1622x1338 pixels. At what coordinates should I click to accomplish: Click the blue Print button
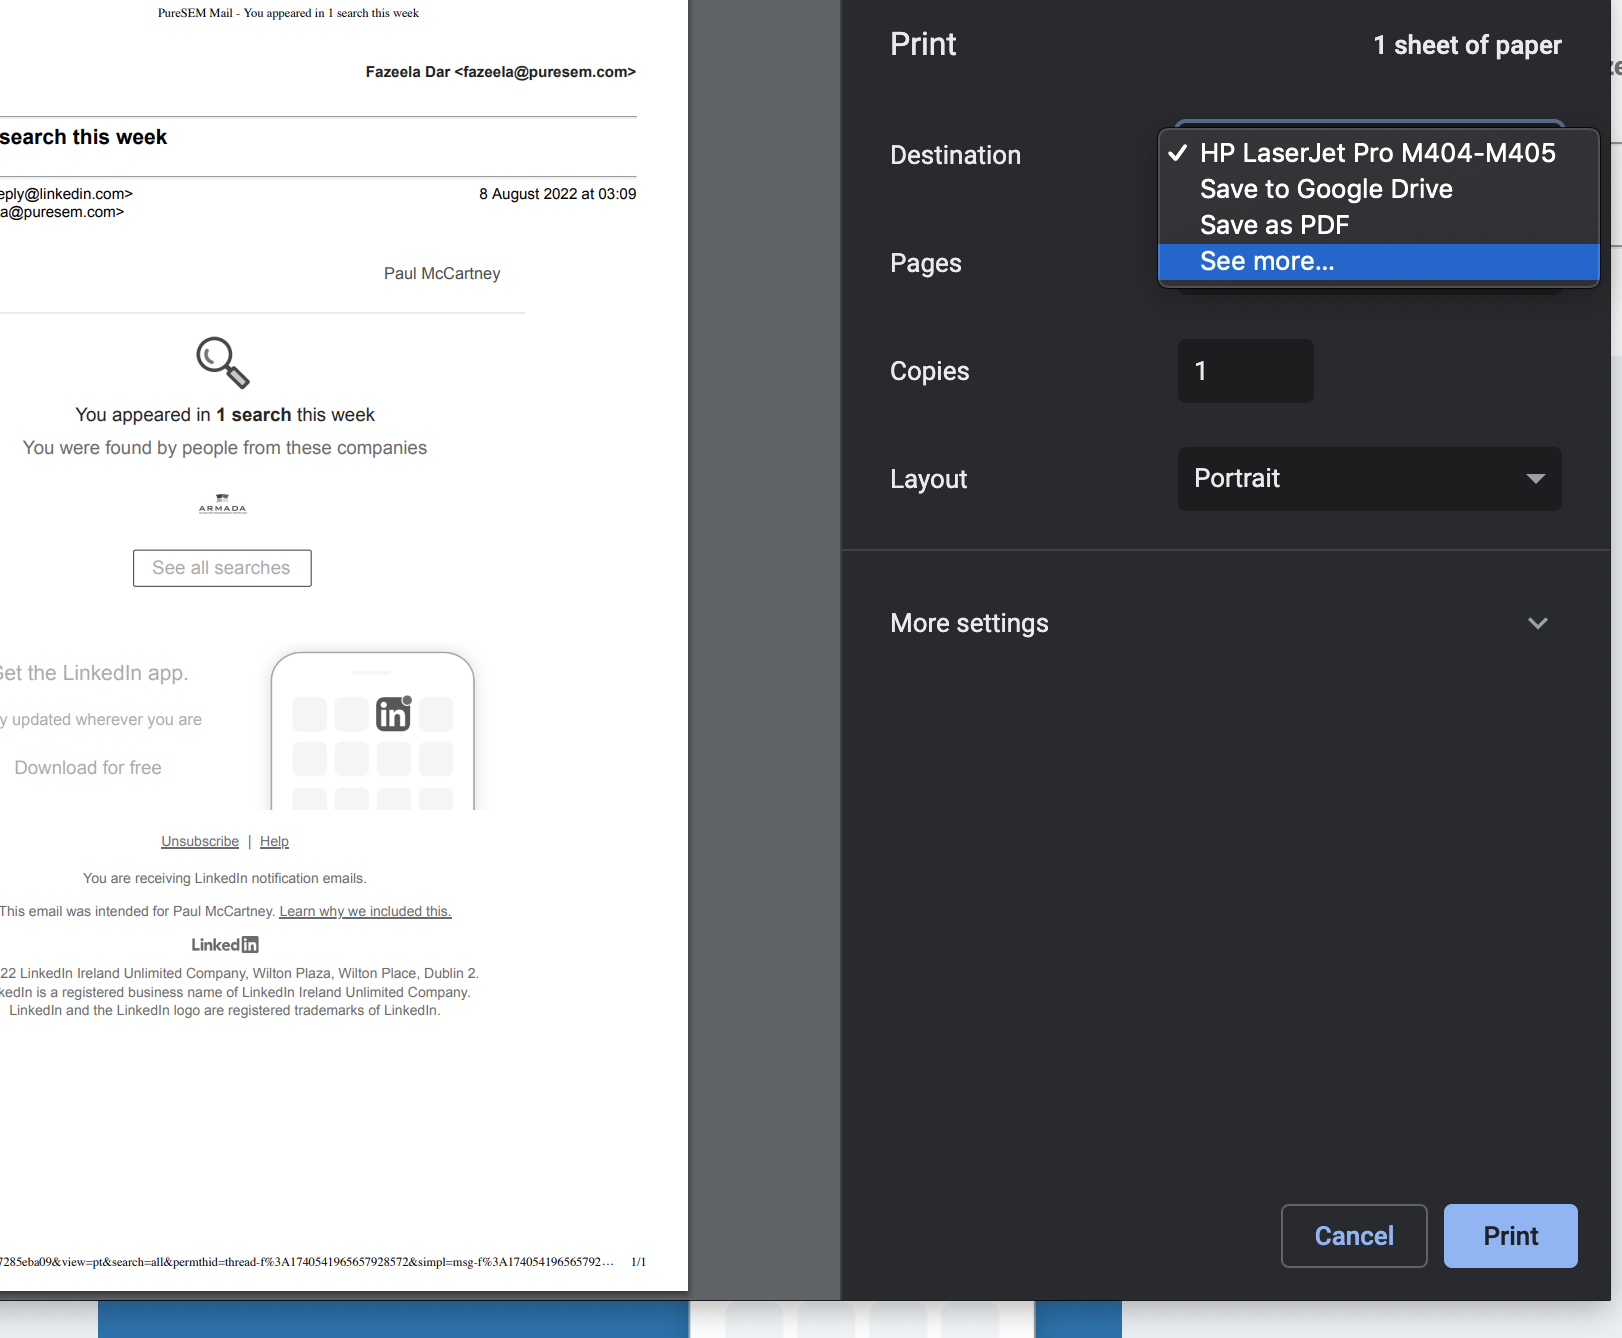coord(1510,1236)
